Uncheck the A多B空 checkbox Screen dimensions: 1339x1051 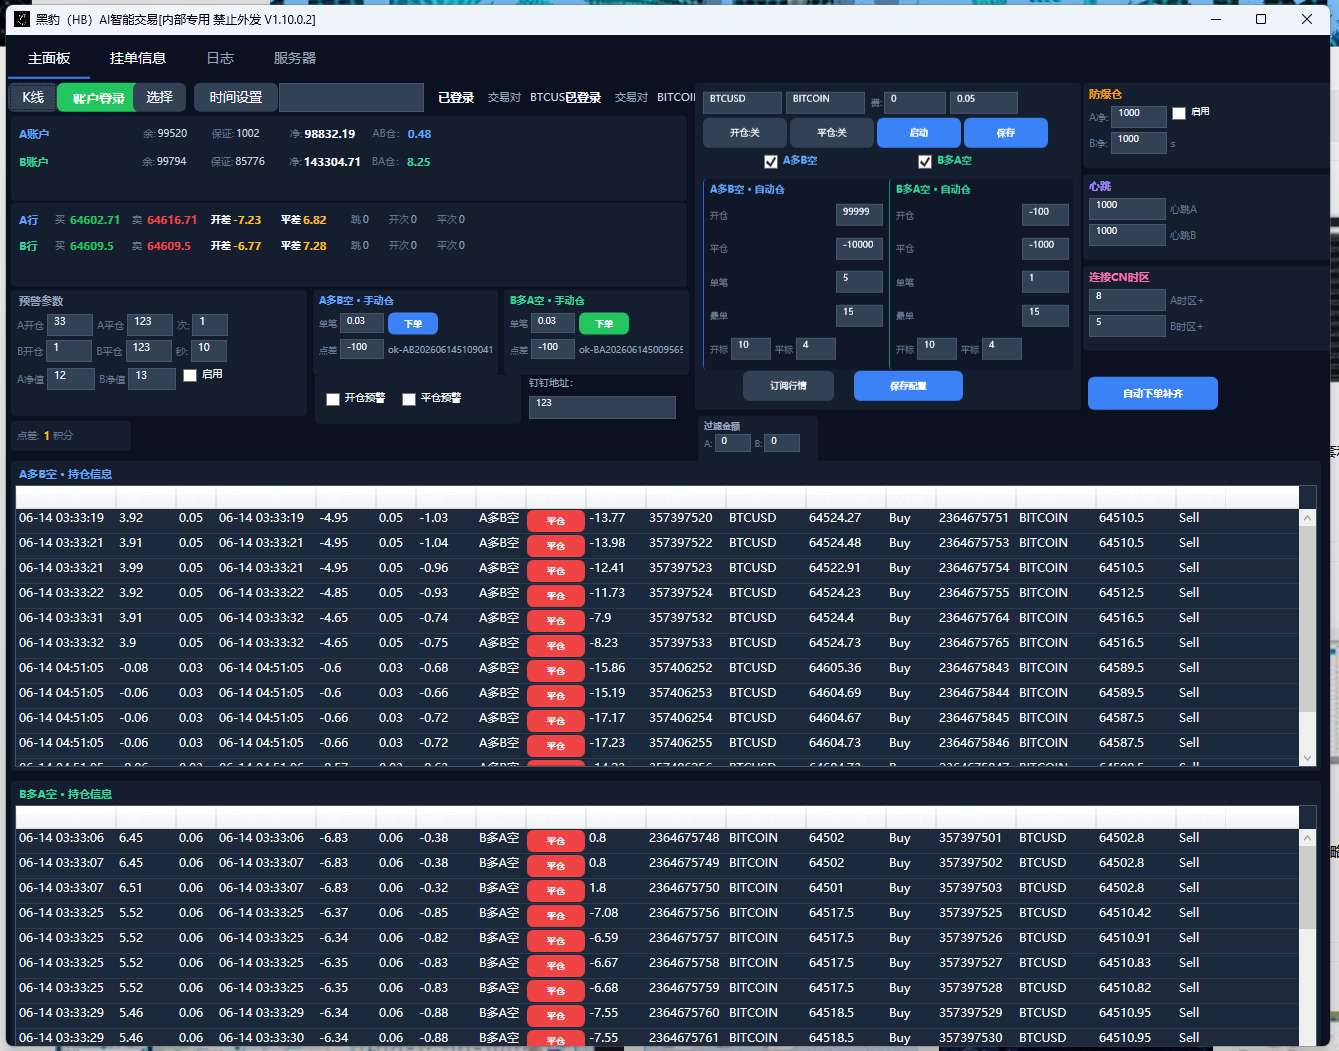click(771, 161)
